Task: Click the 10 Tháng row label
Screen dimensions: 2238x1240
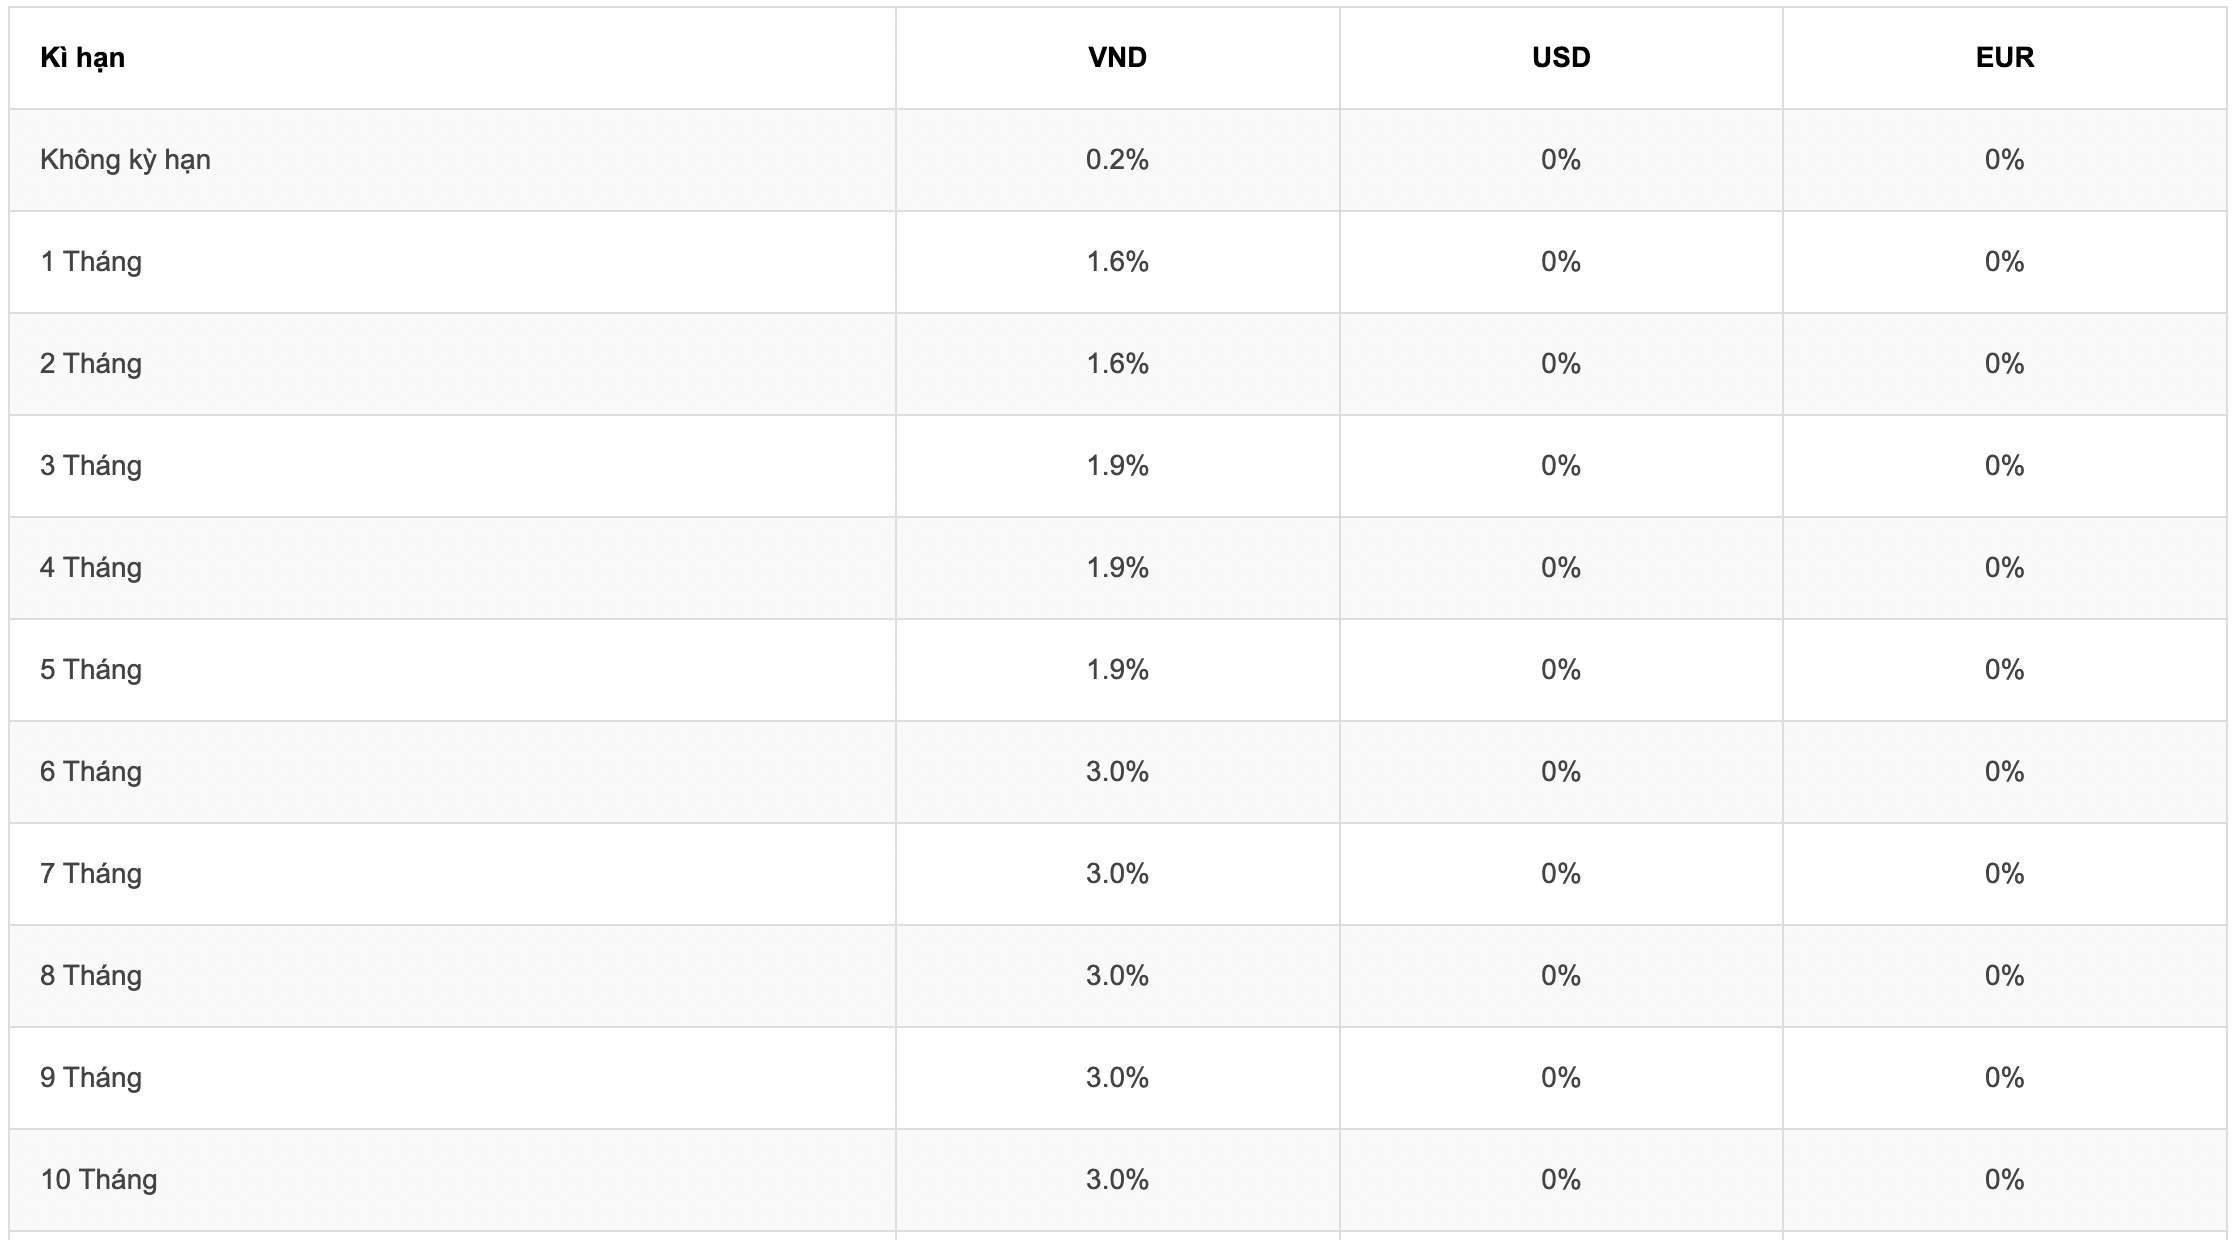Action: (99, 1180)
